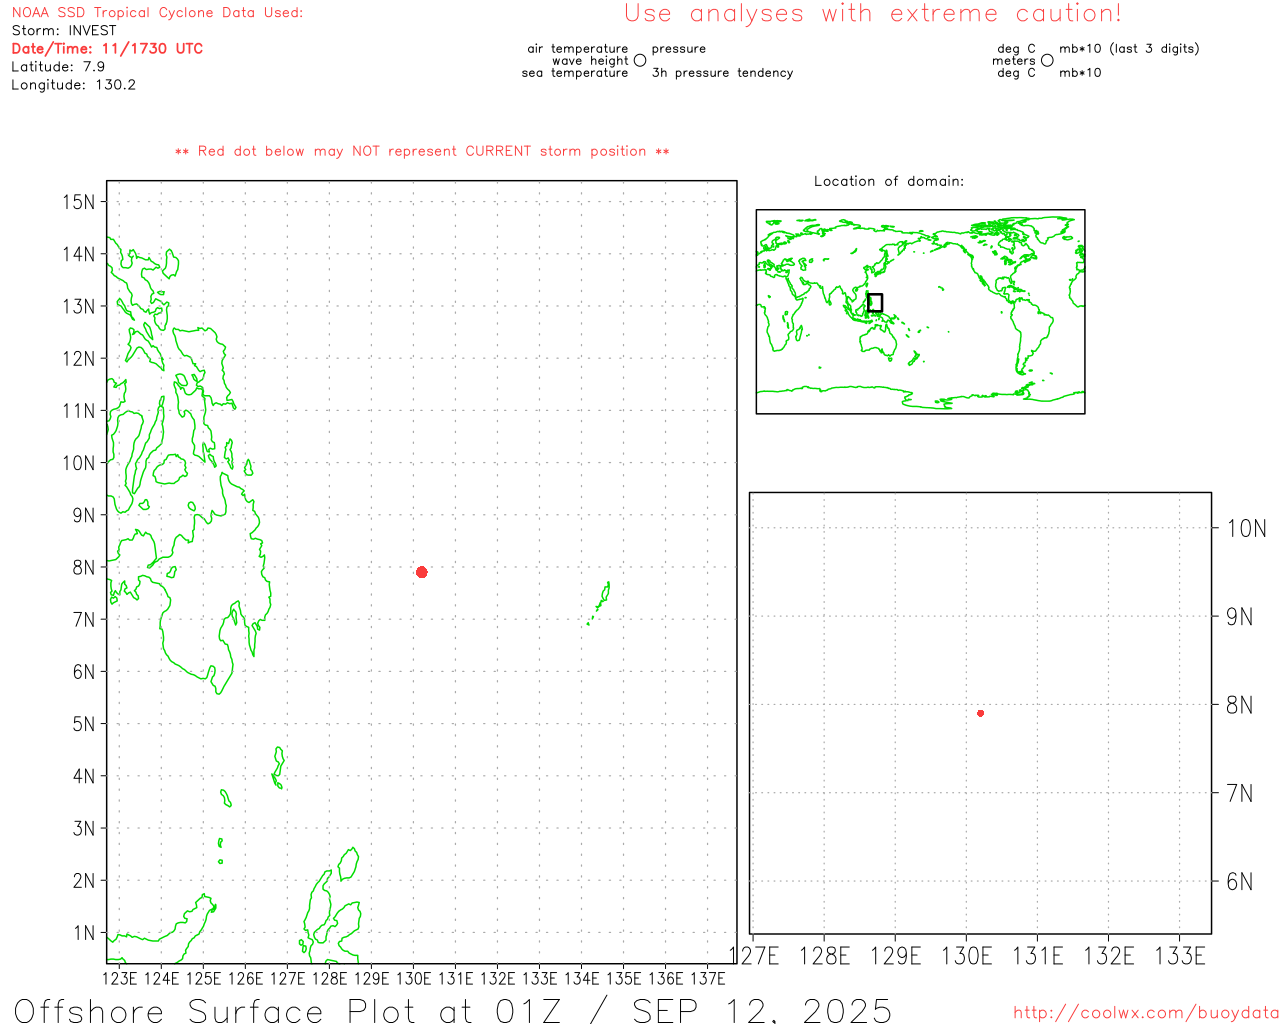Click the station legend circle near 'wave height'
Screen dimensions: 1280x1024
coord(640,61)
